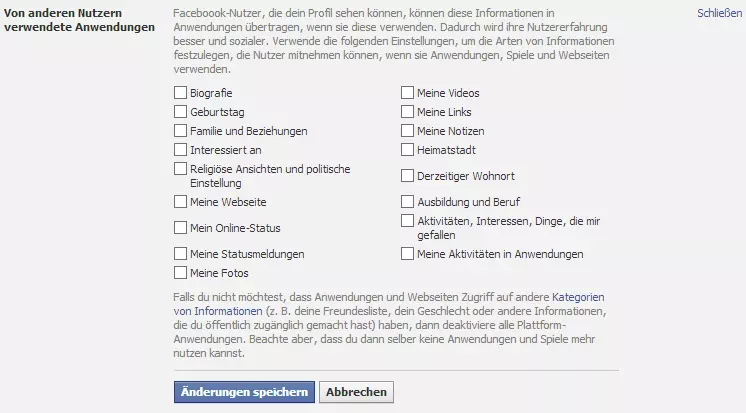Check the Meine Webseite box
The image size is (746, 413).
pyautogui.click(x=180, y=202)
